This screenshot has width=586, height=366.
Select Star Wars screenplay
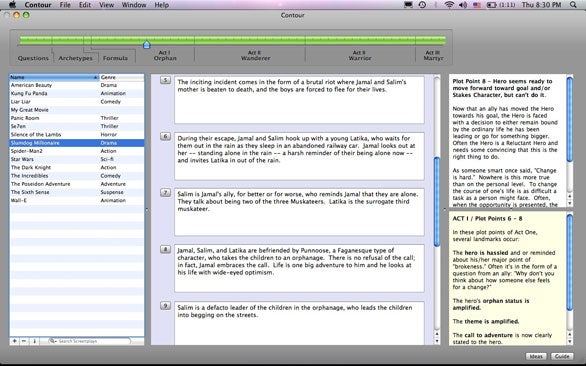pos(77,159)
